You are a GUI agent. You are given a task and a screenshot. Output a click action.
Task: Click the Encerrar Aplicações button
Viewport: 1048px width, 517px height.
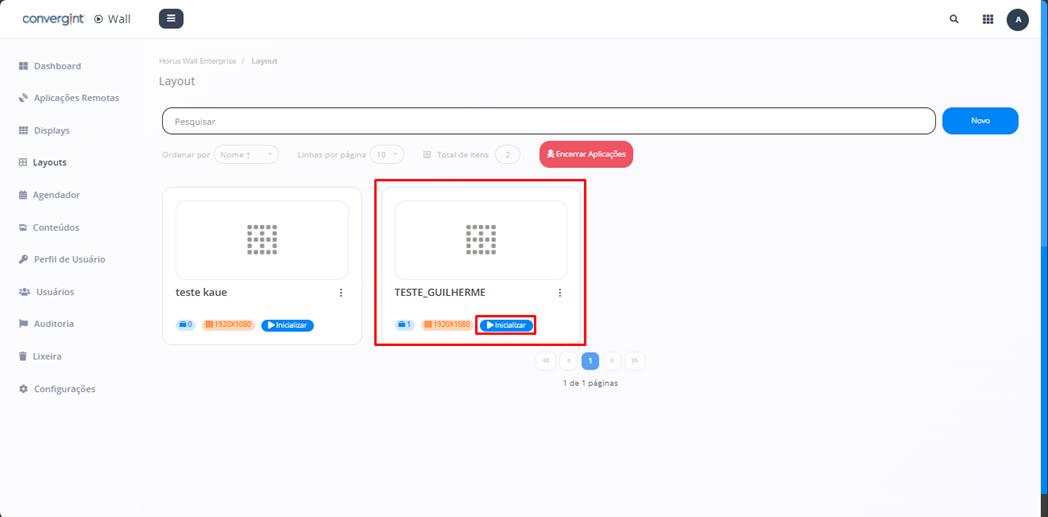click(586, 154)
